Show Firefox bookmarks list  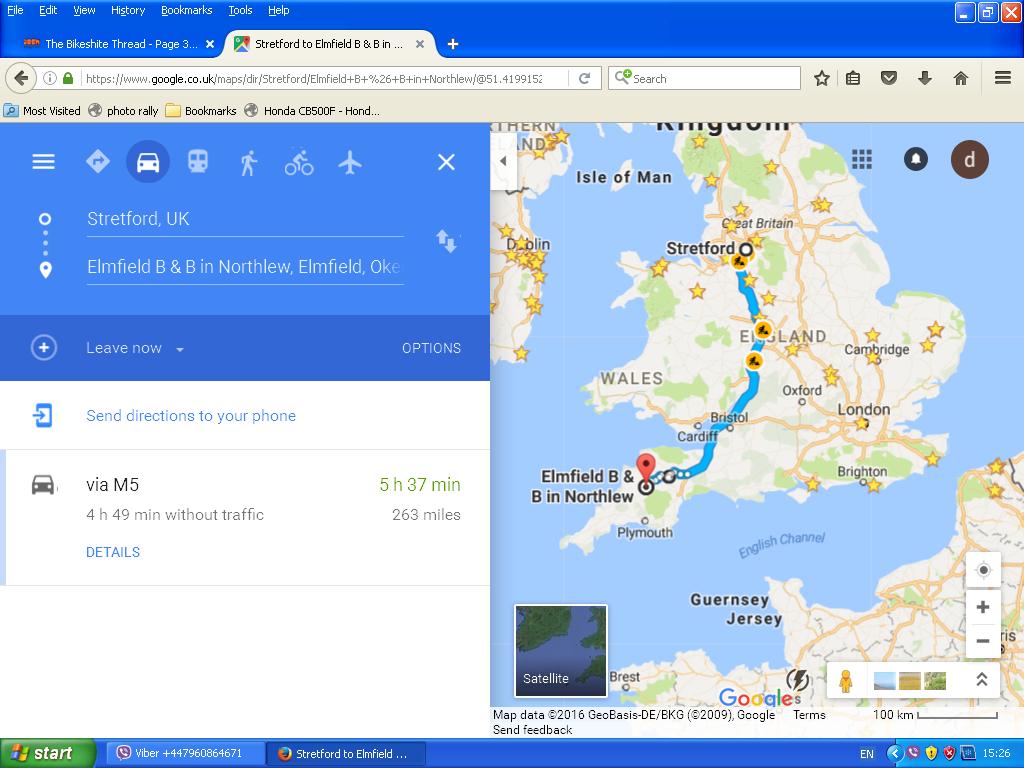[x=853, y=78]
